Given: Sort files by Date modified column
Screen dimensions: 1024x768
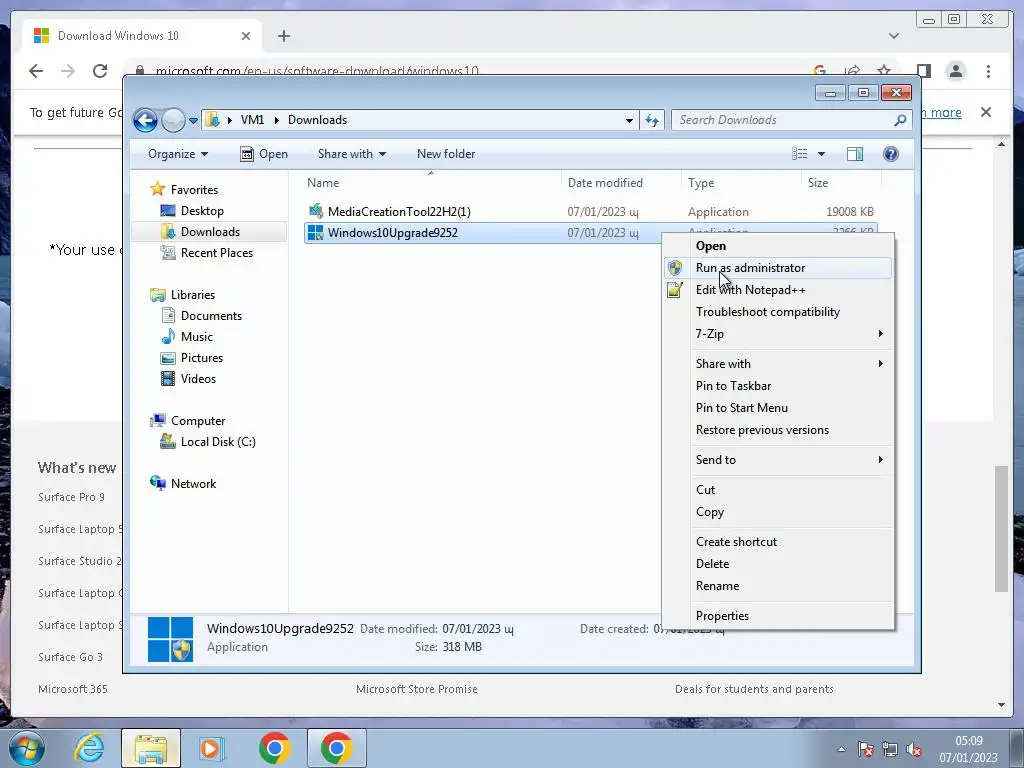Looking at the screenshot, I should (605, 184).
